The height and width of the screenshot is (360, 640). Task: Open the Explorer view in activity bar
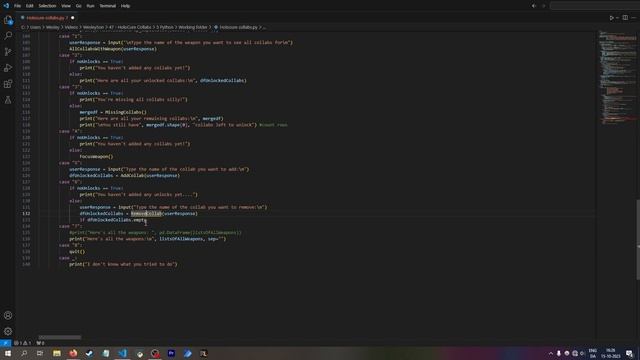(x=8, y=20)
